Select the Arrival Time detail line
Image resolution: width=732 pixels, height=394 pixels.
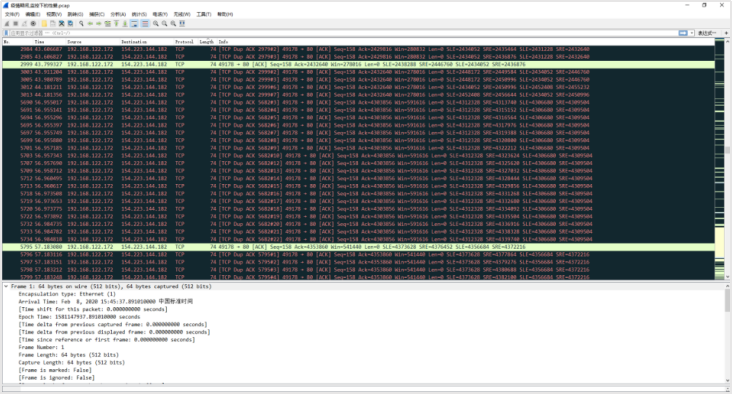click(106, 302)
